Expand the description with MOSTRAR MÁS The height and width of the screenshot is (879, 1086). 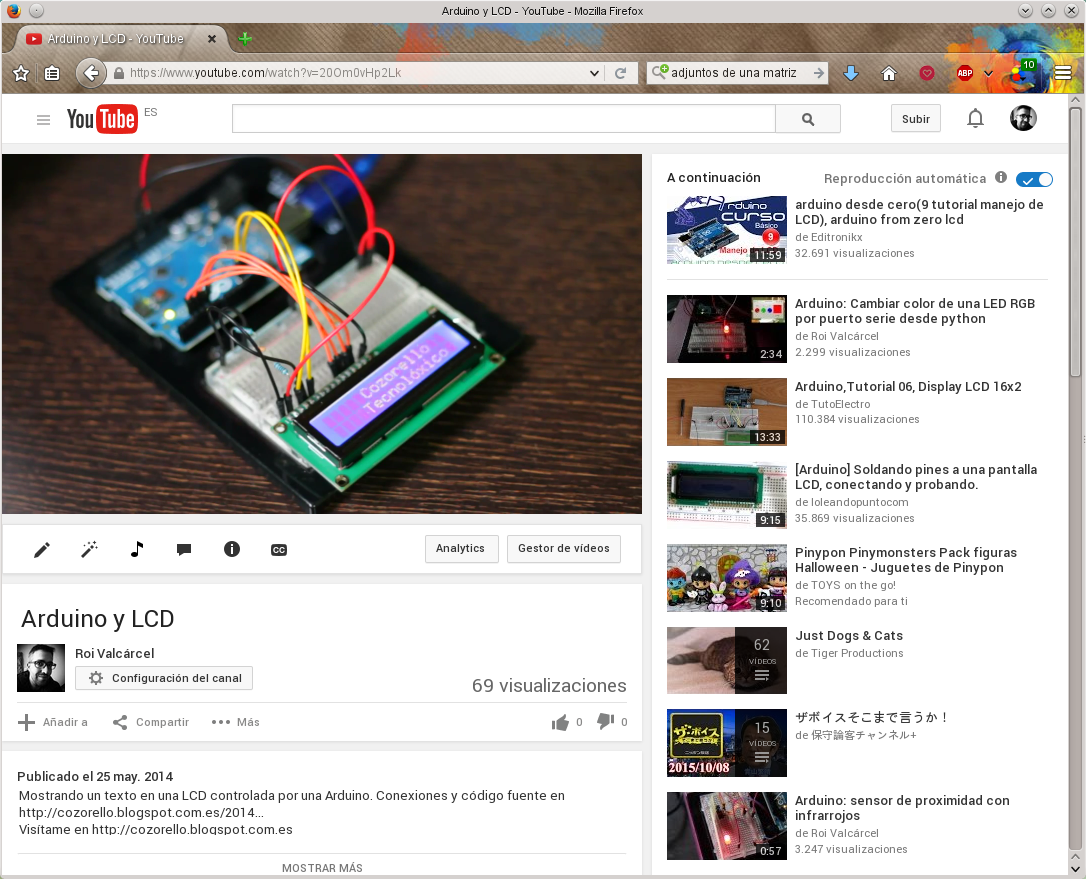point(322,868)
